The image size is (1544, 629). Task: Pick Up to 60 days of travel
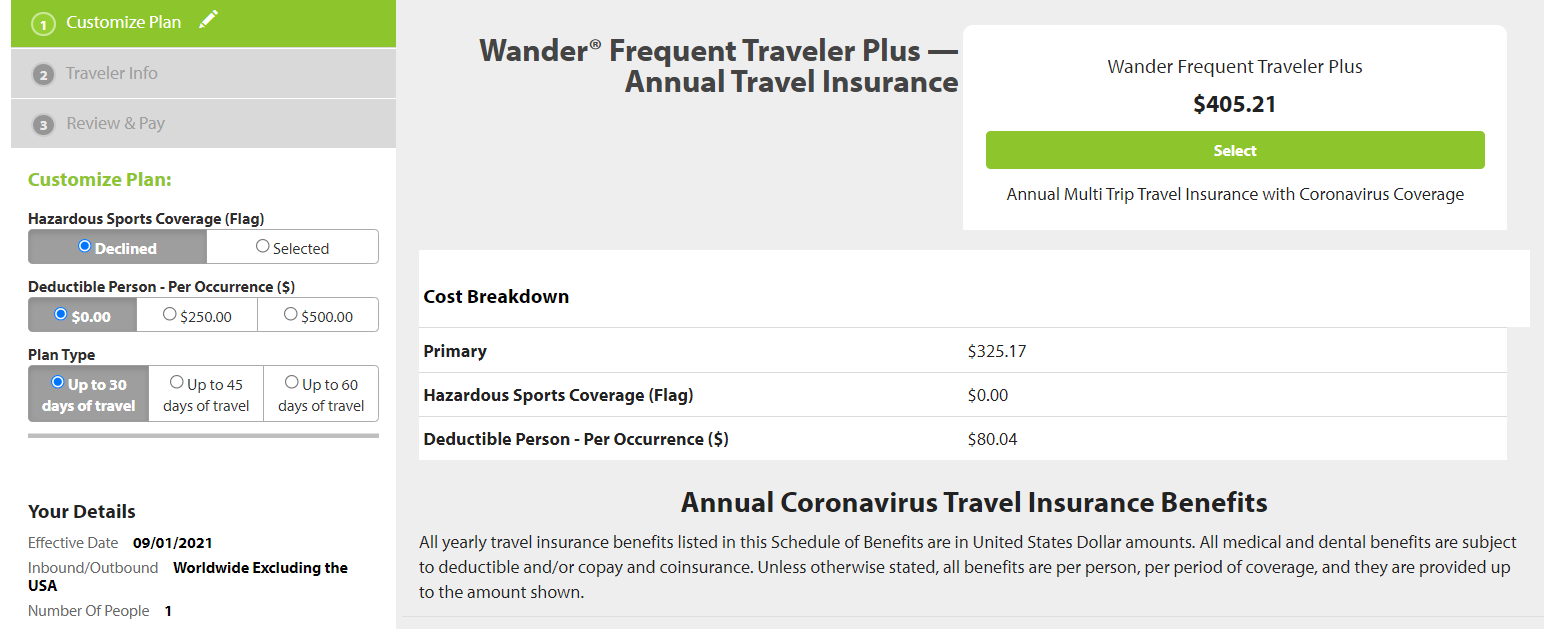[x=321, y=394]
